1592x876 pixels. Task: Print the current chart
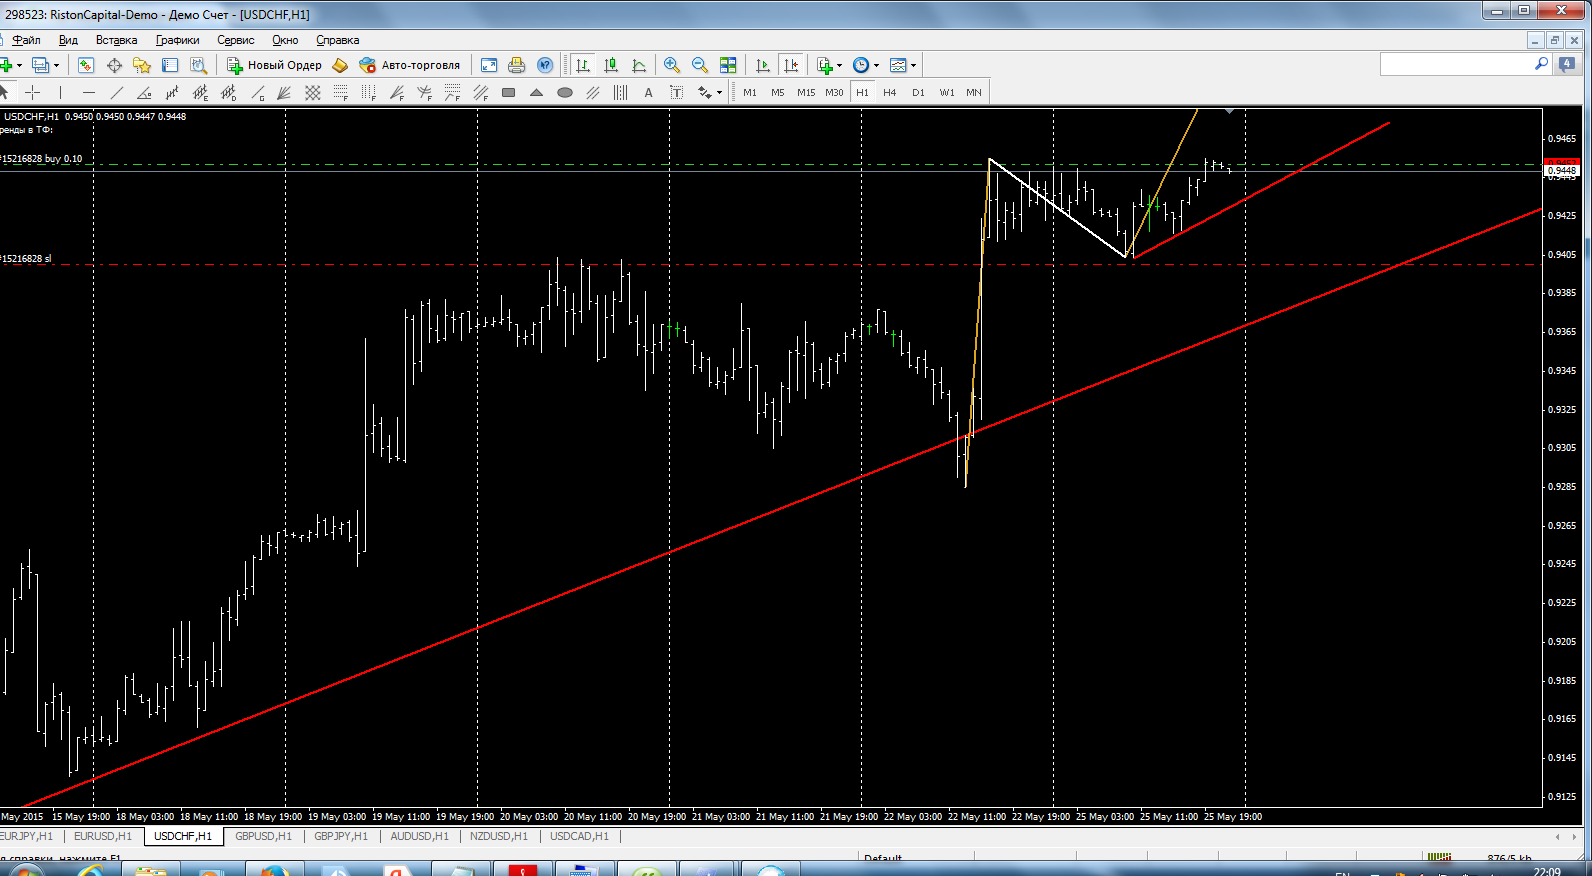517,65
